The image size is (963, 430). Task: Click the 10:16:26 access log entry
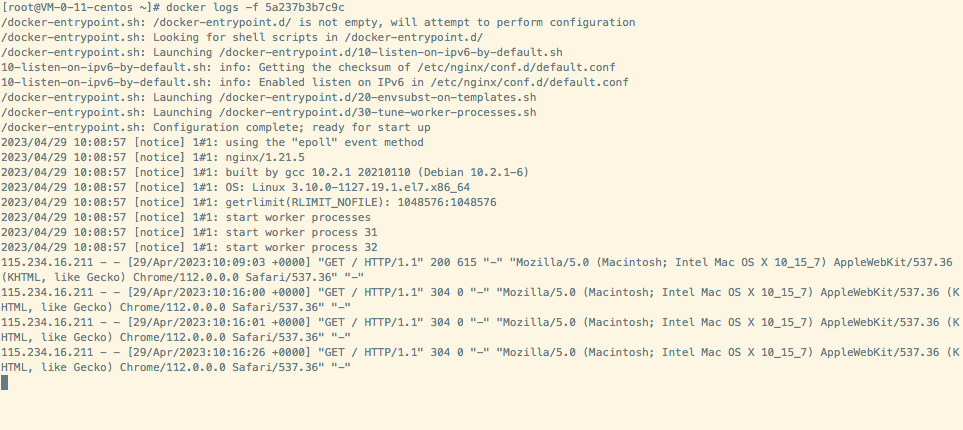point(480,360)
